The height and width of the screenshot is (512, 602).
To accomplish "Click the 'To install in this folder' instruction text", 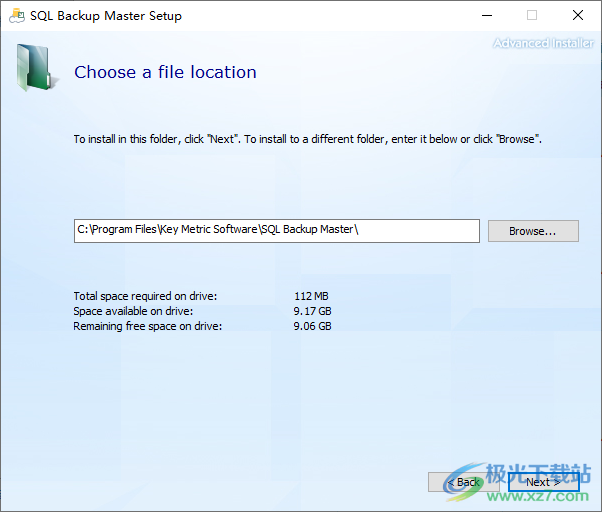I will tap(308, 139).
